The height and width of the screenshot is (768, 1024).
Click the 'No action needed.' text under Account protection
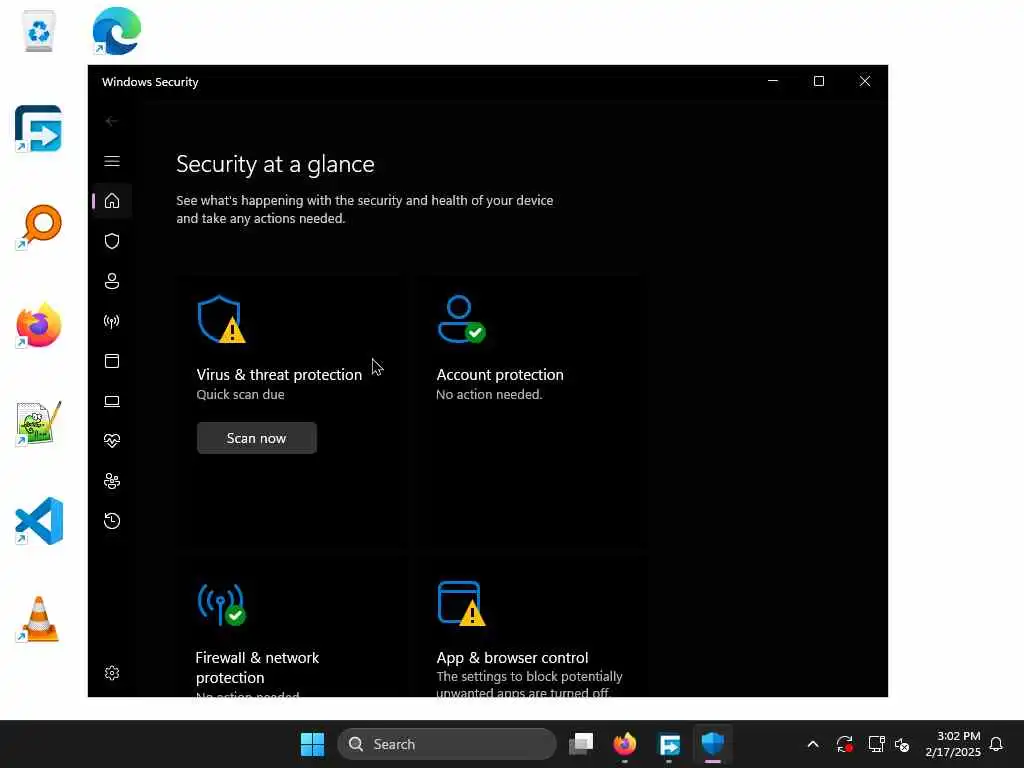489,394
